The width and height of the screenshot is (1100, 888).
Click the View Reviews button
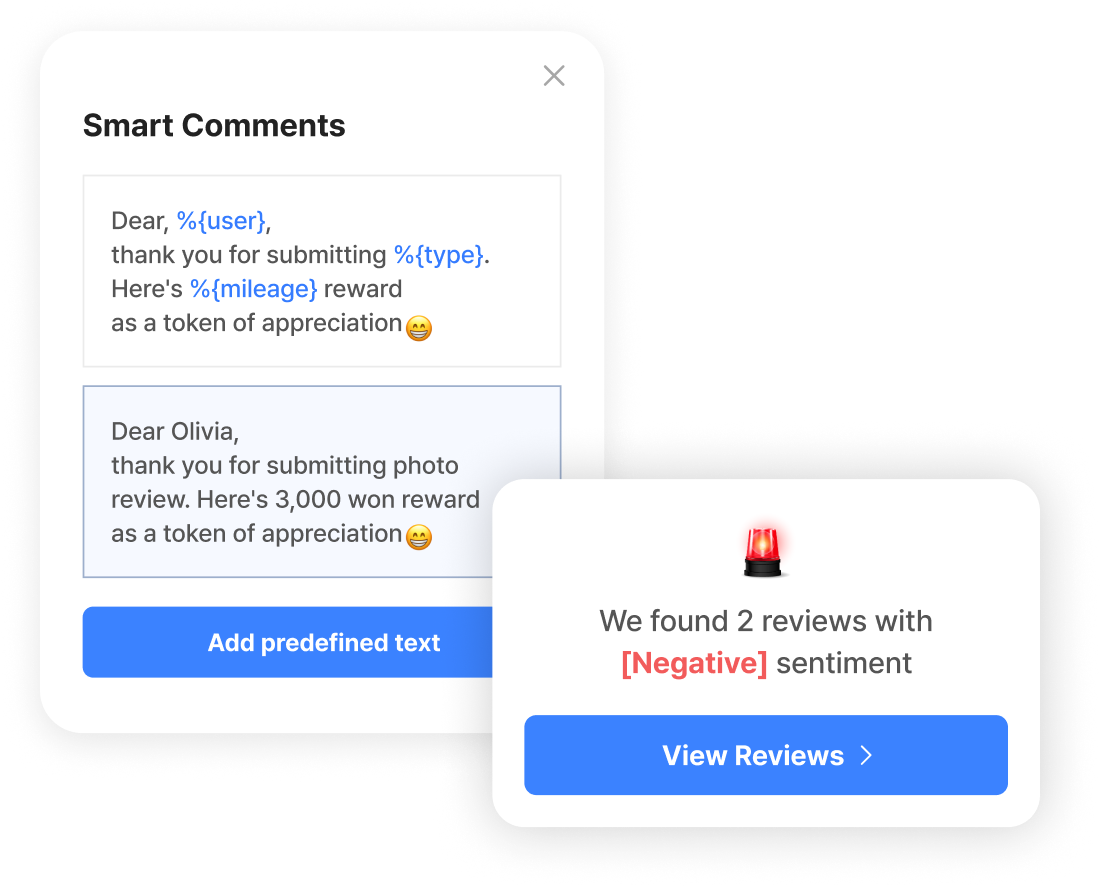tap(766, 756)
